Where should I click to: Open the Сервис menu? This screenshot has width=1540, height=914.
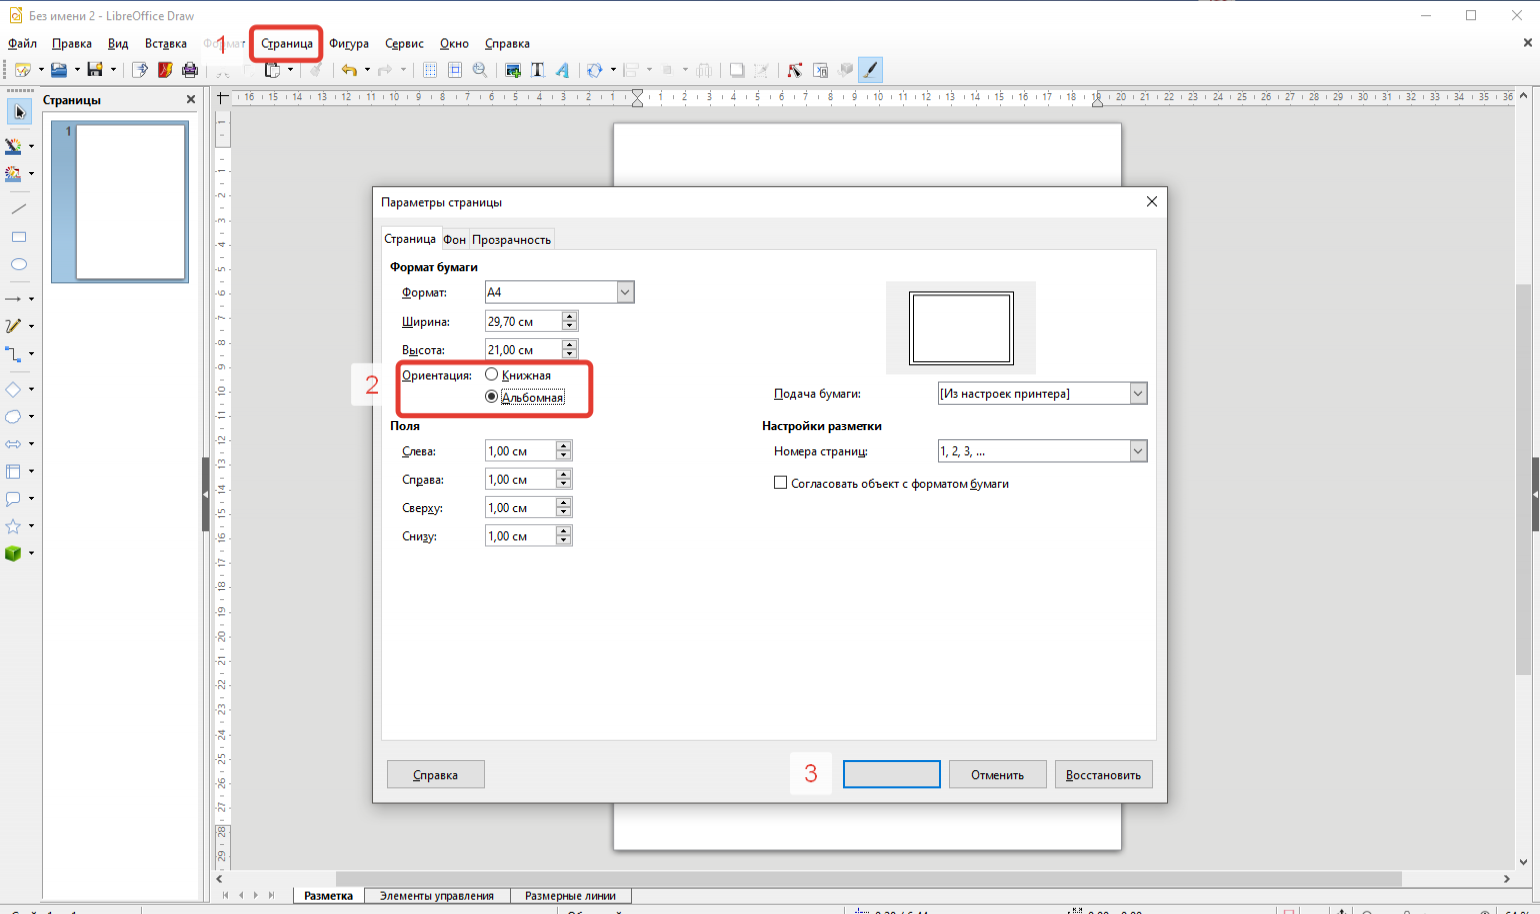(x=404, y=44)
